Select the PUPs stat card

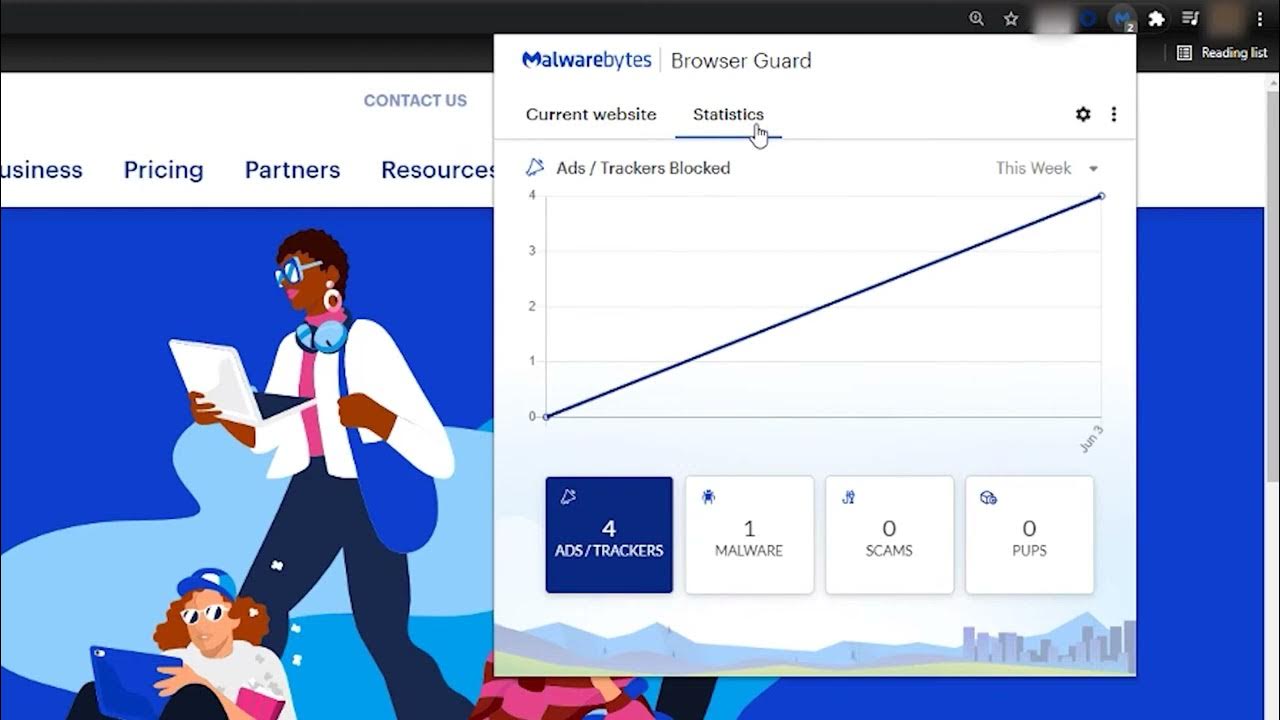[x=1029, y=535]
